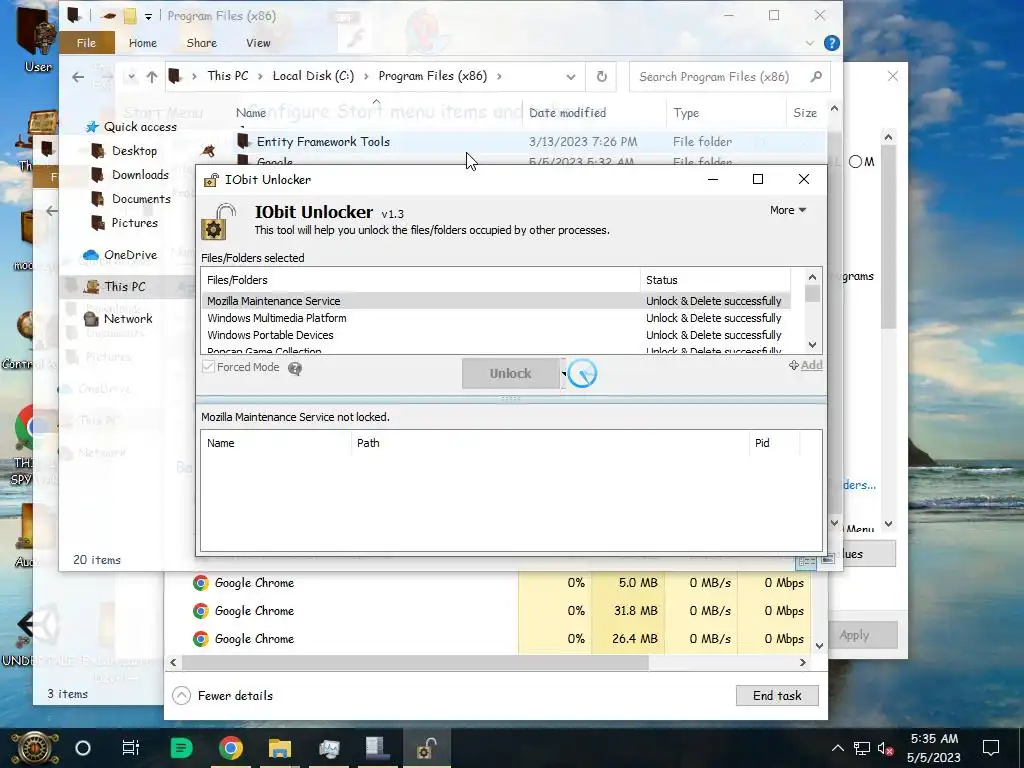Screen dimensions: 1024x768
Task: Click the search magnifier icon
Action: pyautogui.click(x=816, y=77)
